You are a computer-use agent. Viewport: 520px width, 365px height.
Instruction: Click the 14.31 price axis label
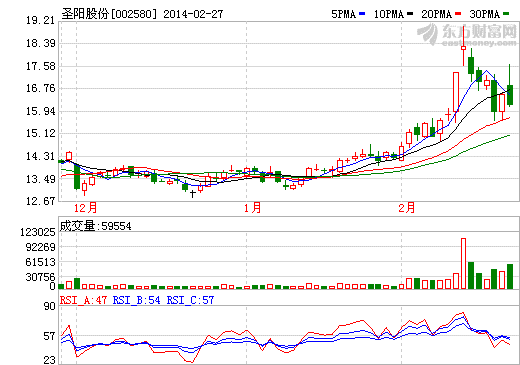40,156
